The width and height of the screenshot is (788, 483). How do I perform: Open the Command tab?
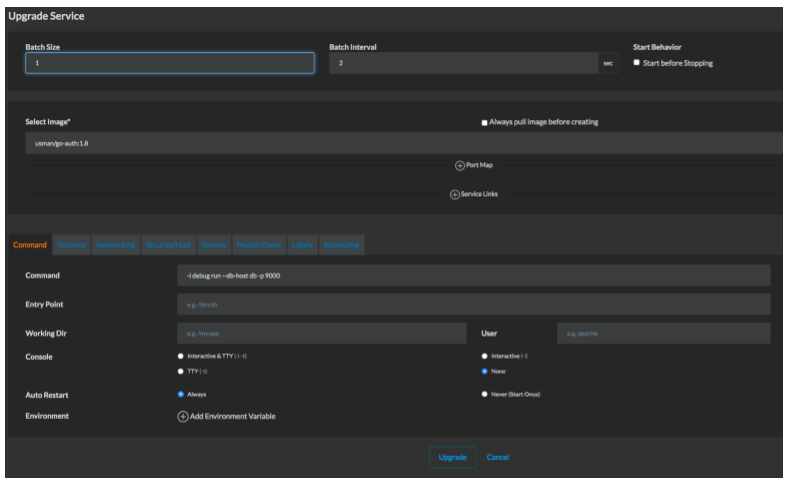click(x=30, y=245)
